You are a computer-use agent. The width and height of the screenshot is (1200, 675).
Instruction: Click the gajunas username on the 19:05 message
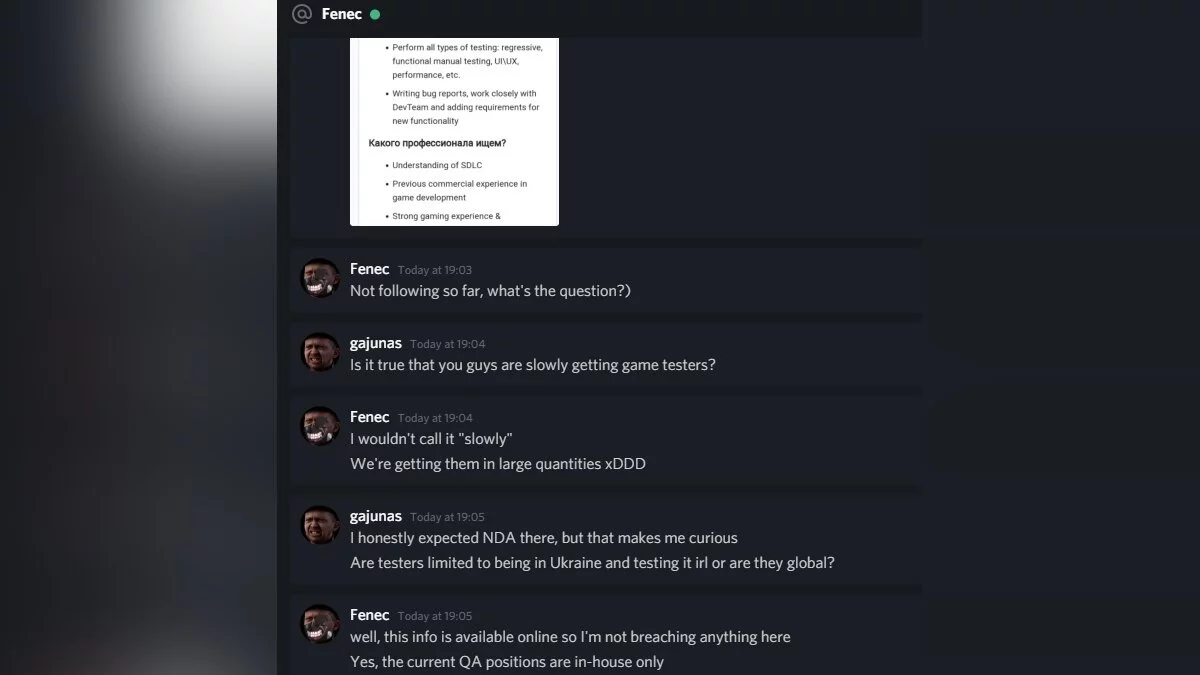click(x=376, y=516)
